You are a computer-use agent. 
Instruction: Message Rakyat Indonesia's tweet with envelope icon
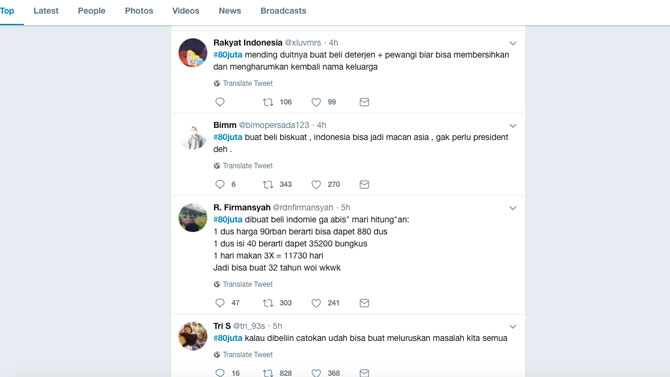point(364,102)
